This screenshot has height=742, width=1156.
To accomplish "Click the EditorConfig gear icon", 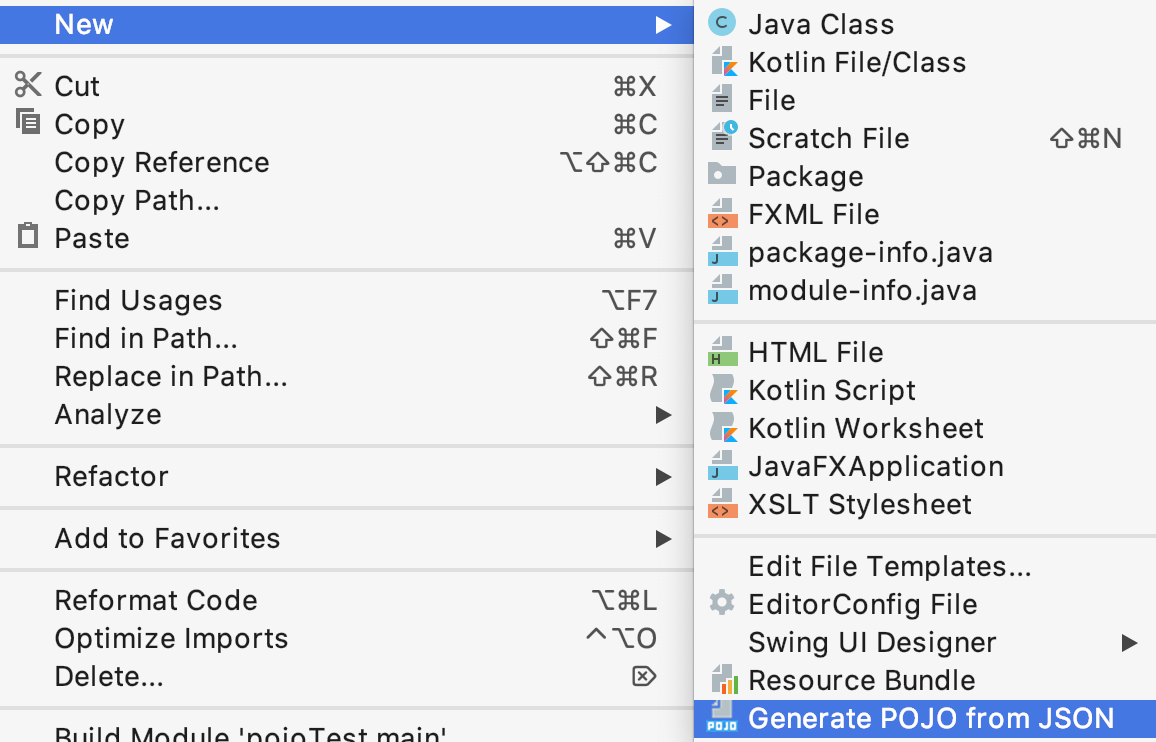I will click(722, 603).
